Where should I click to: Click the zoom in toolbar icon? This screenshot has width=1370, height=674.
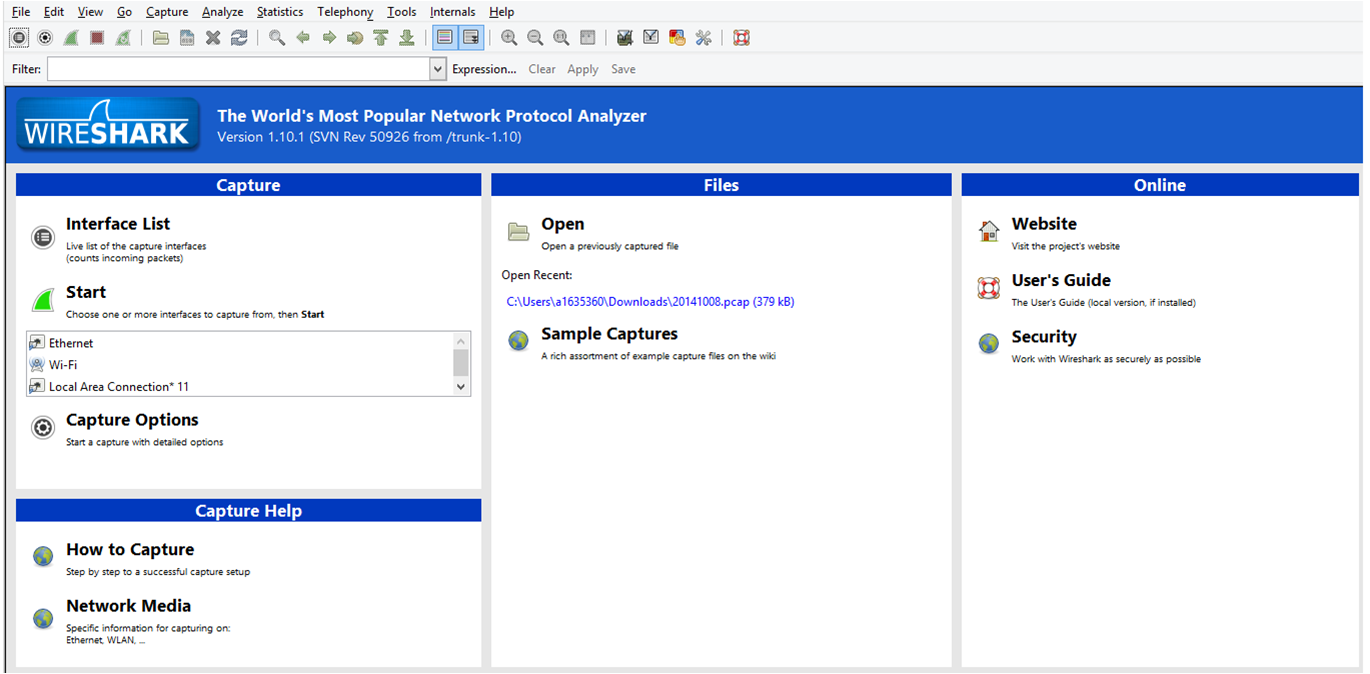(509, 38)
